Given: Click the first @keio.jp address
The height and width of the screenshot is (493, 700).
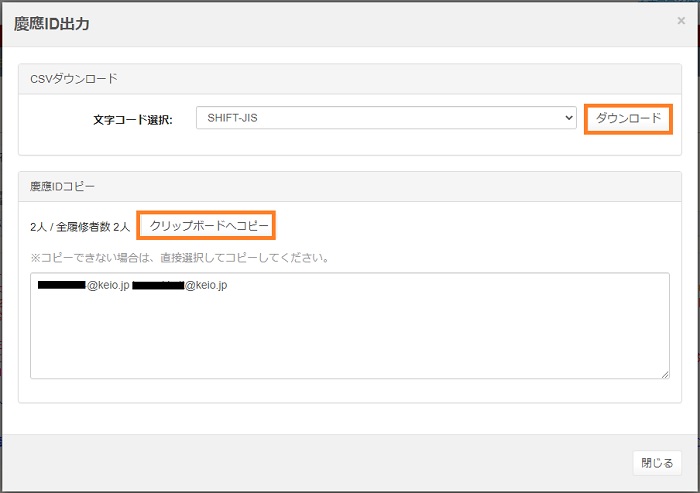Looking at the screenshot, I should pyautogui.click(x=109, y=286).
